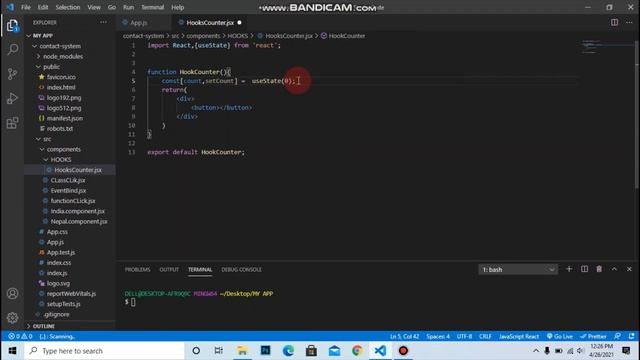Kill terminal with trash icon
Screen dimensions: 640x360
599,269
